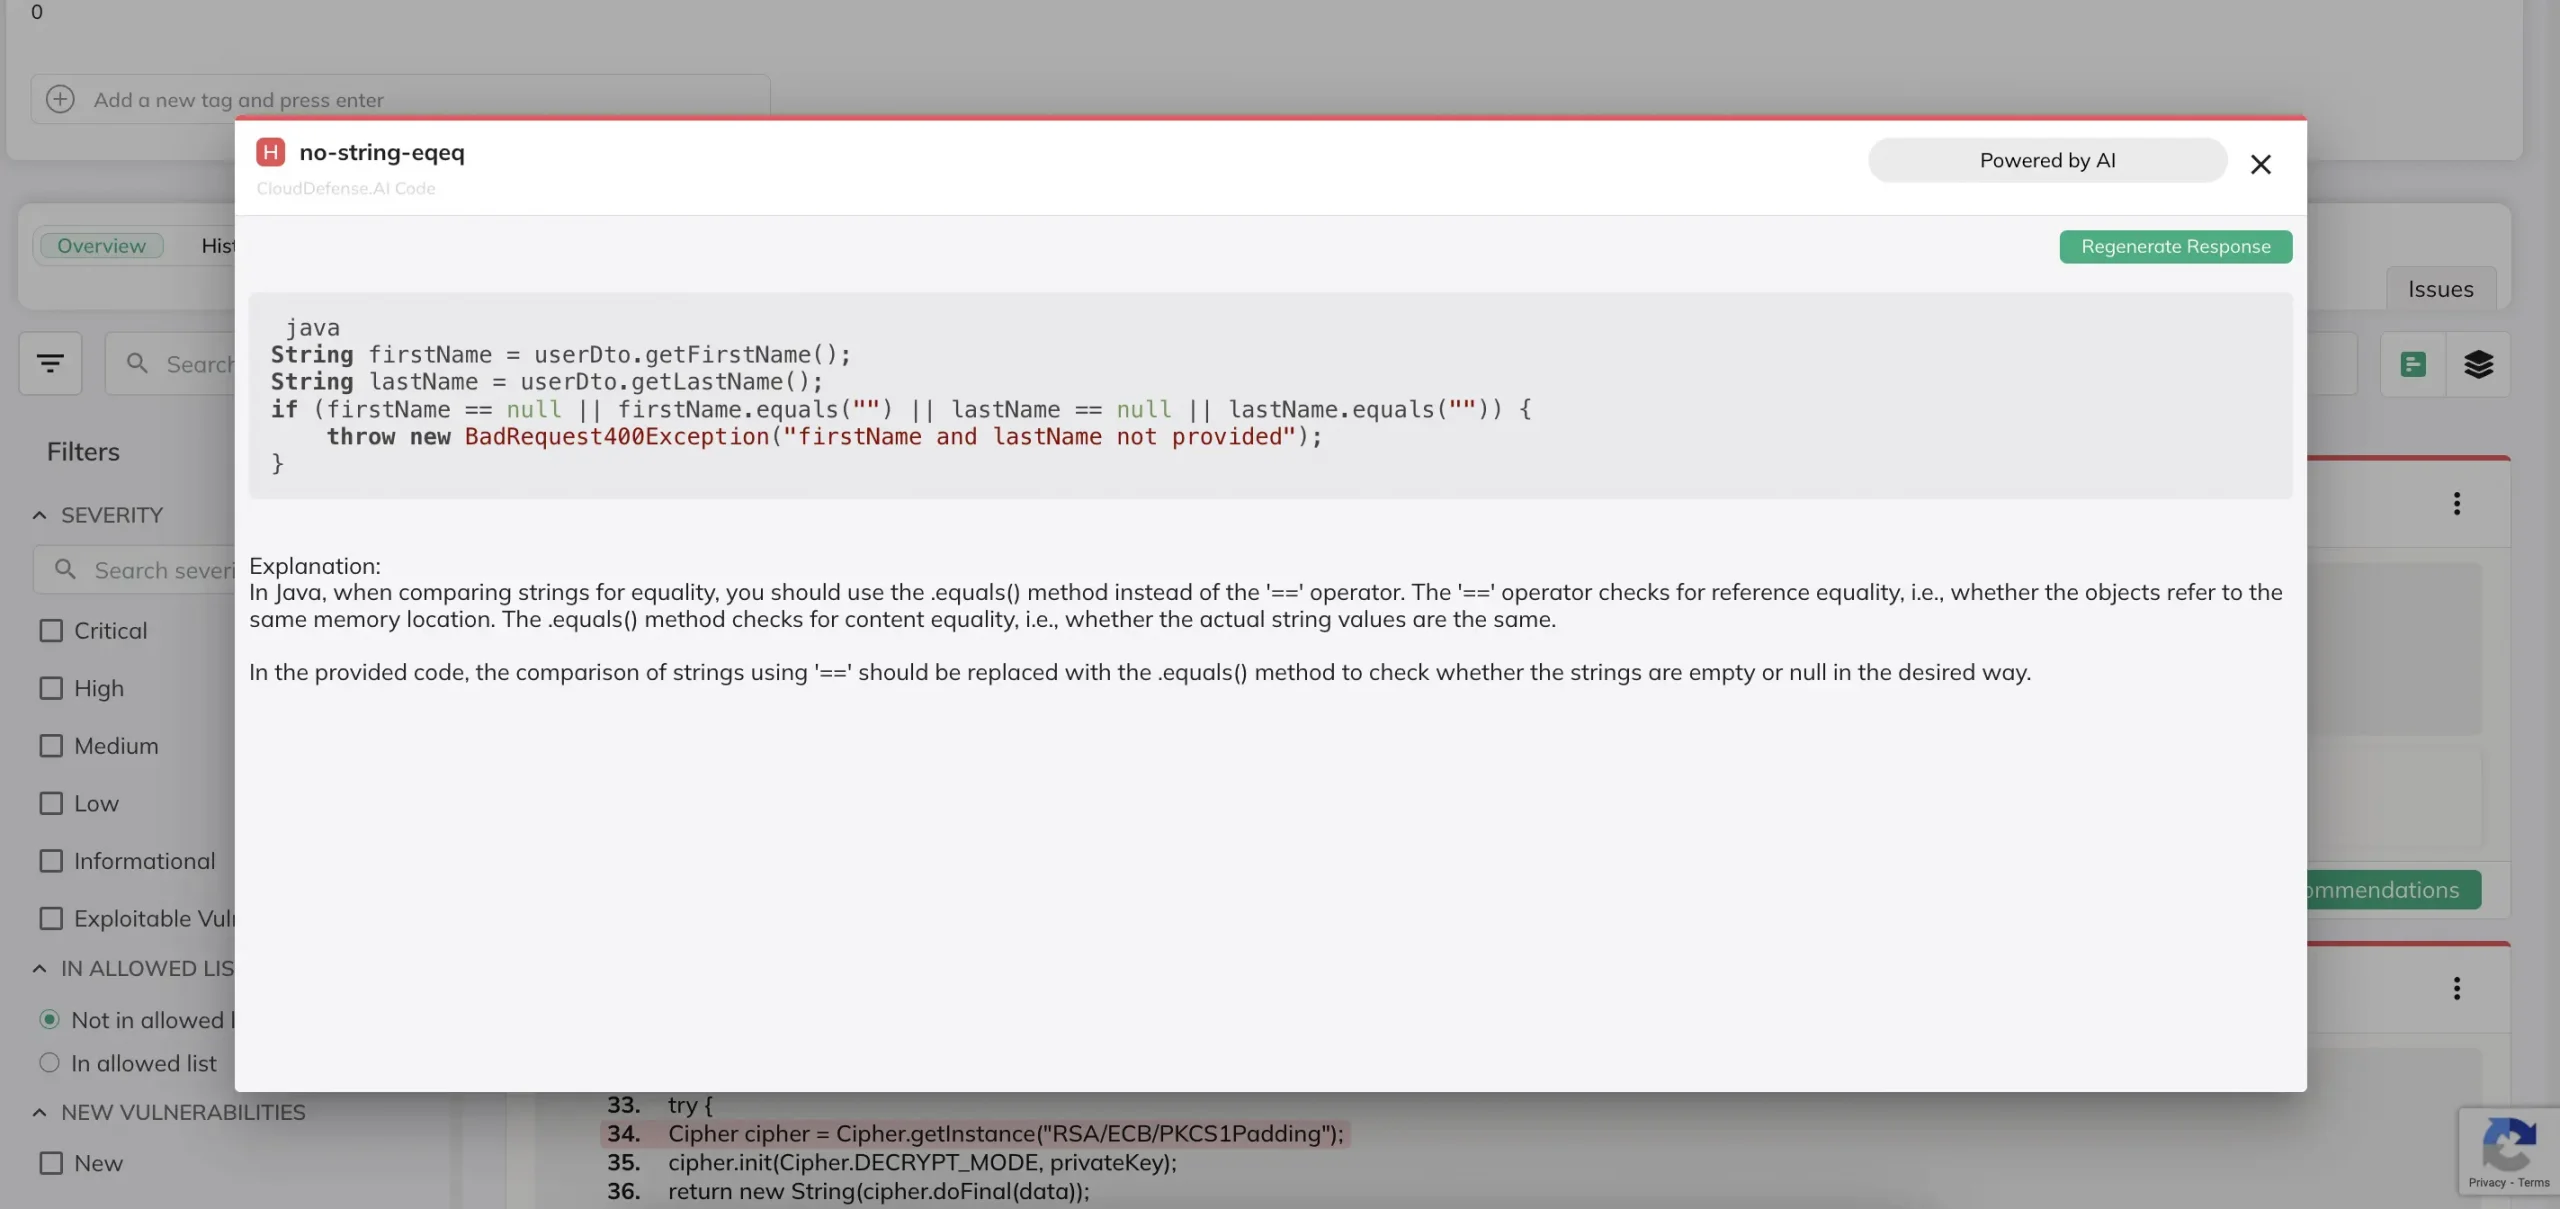
Task: Click the reCAPTCHA badge icon
Action: pyautogui.click(x=2508, y=1145)
